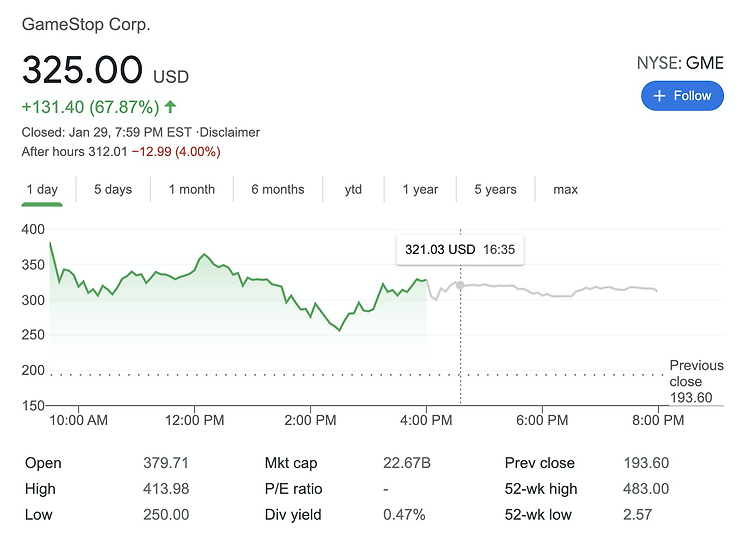The height and width of the screenshot is (538, 750).
Task: Click the NYSE: GME ticker label
Action: point(680,63)
